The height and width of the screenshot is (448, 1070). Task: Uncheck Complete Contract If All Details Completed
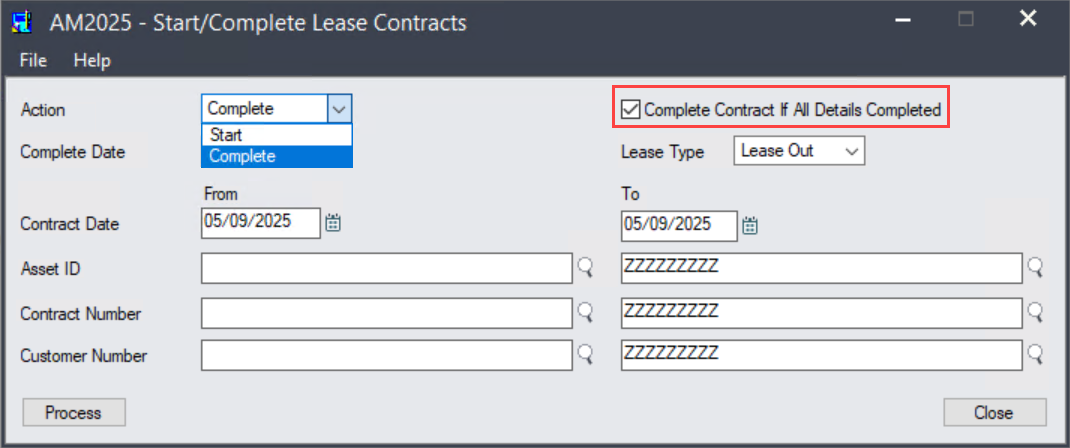pos(631,109)
